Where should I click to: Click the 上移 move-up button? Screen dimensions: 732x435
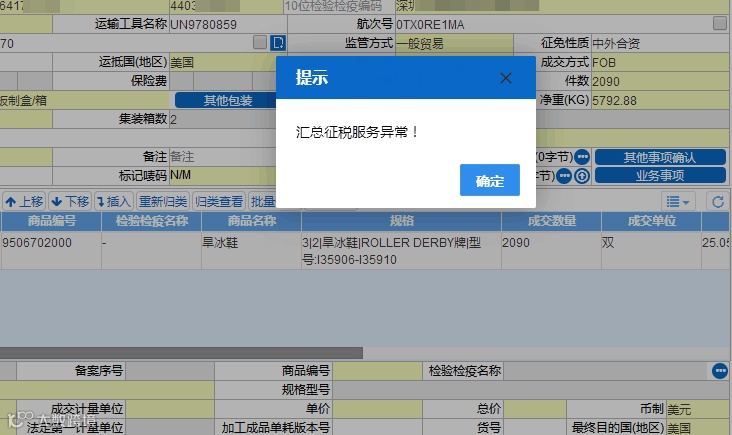pos(24,202)
